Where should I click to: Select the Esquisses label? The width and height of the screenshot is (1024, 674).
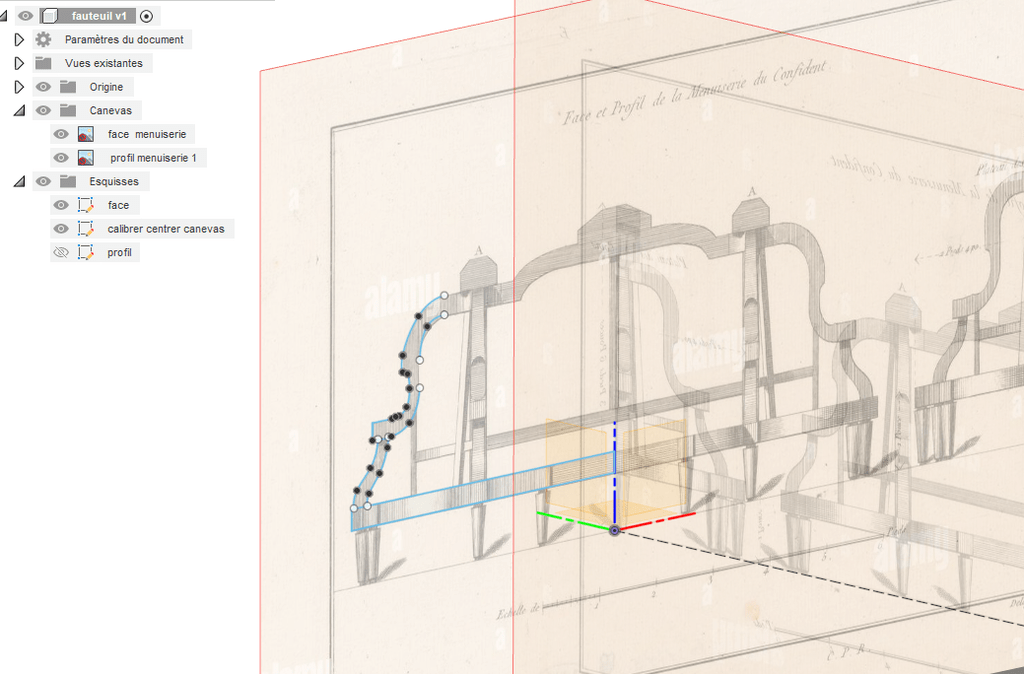[114, 182]
